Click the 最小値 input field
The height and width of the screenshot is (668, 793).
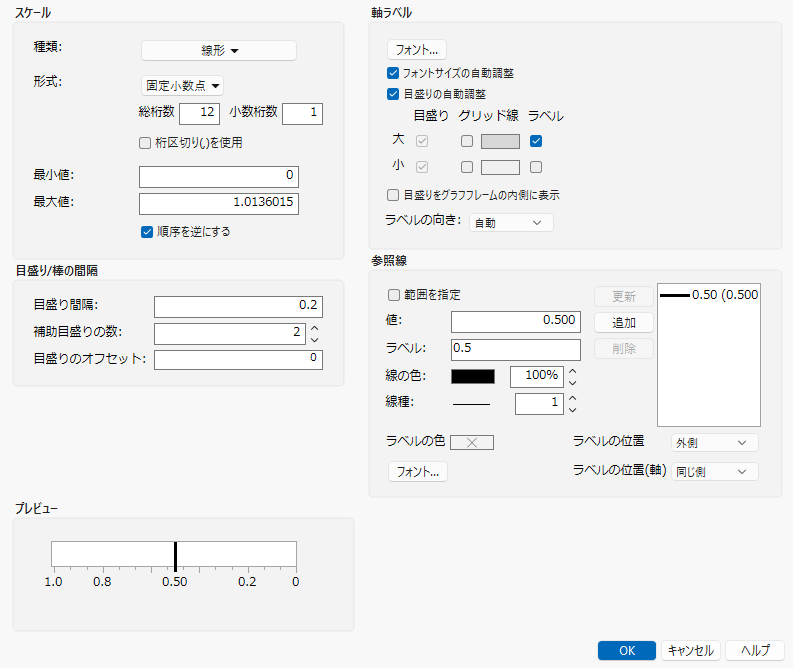click(x=219, y=176)
